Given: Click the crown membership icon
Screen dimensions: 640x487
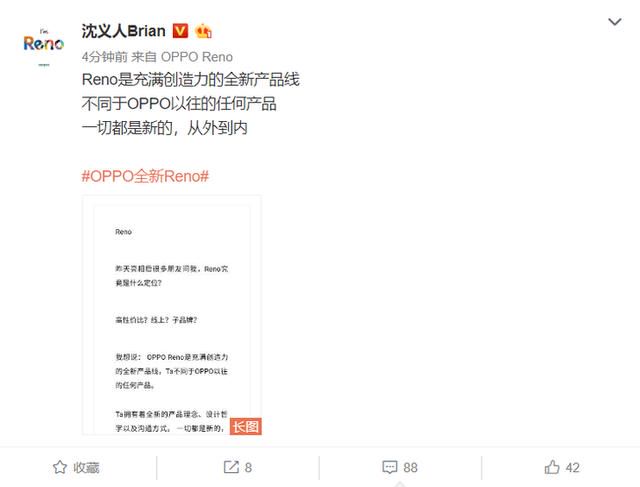Looking at the screenshot, I should click(x=203, y=31).
